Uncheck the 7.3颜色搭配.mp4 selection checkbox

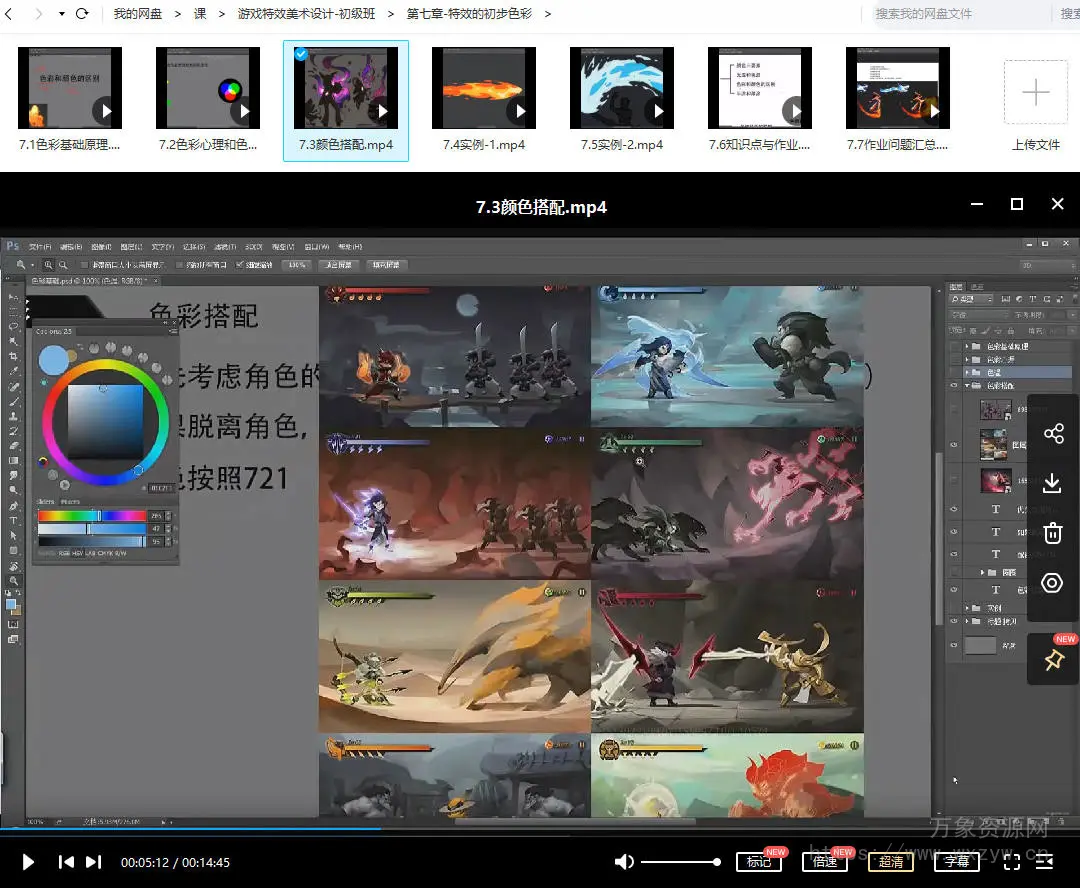[301, 54]
